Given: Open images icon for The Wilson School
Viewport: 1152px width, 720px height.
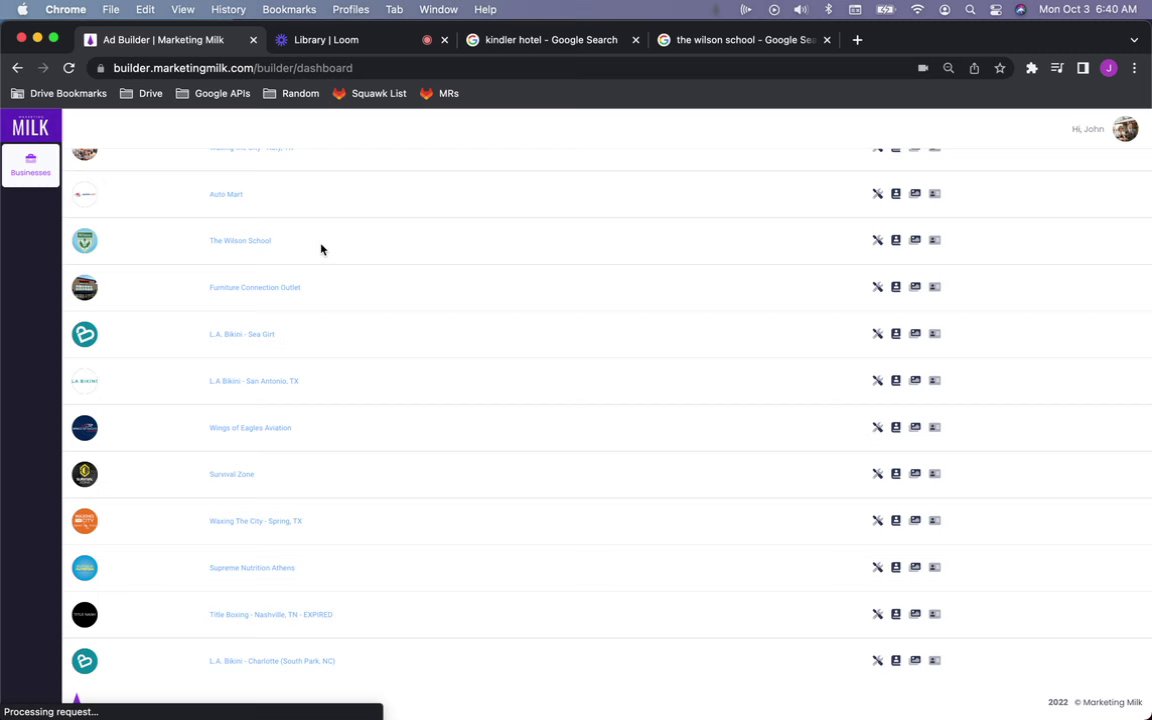Looking at the screenshot, I should click(x=915, y=240).
